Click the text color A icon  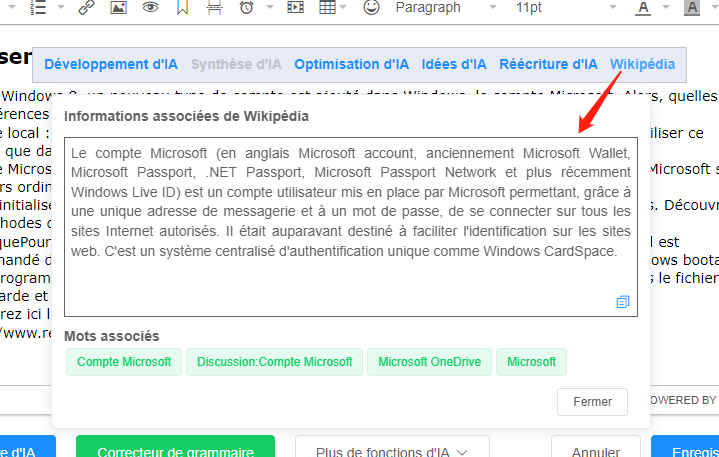(643, 8)
